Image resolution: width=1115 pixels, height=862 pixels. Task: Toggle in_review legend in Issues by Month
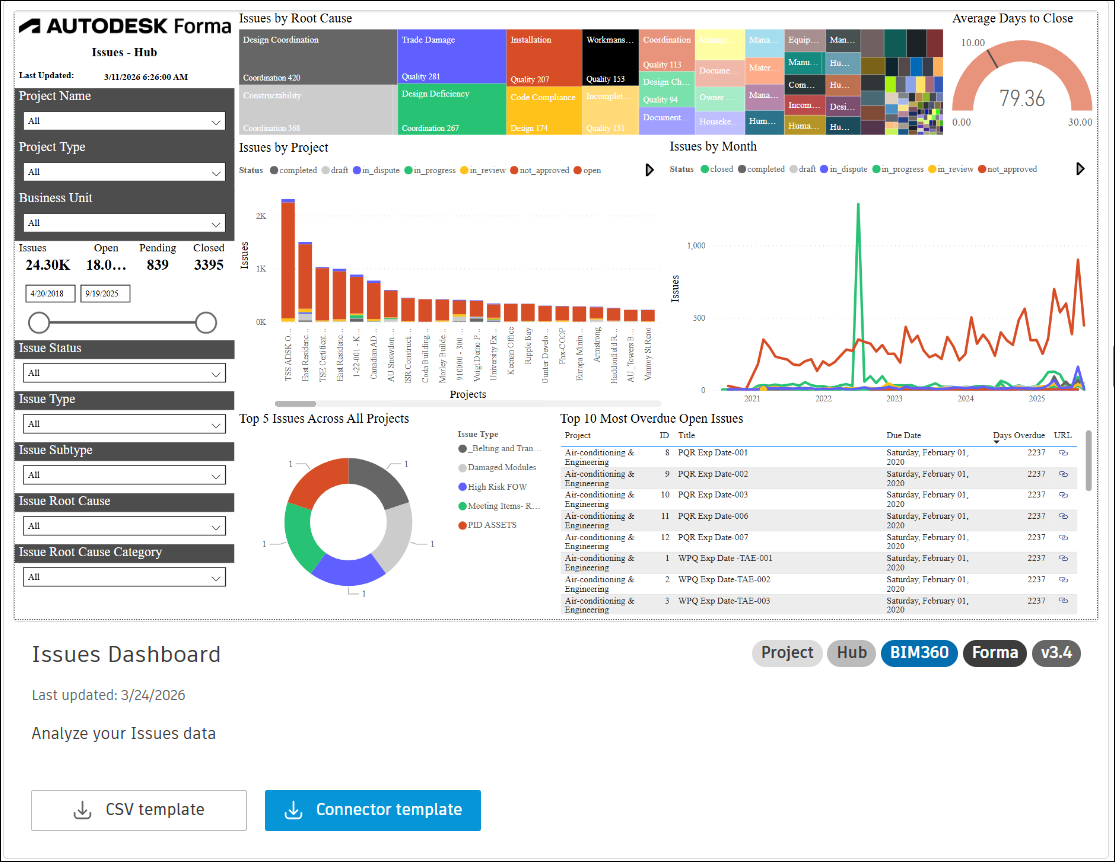[951, 169]
